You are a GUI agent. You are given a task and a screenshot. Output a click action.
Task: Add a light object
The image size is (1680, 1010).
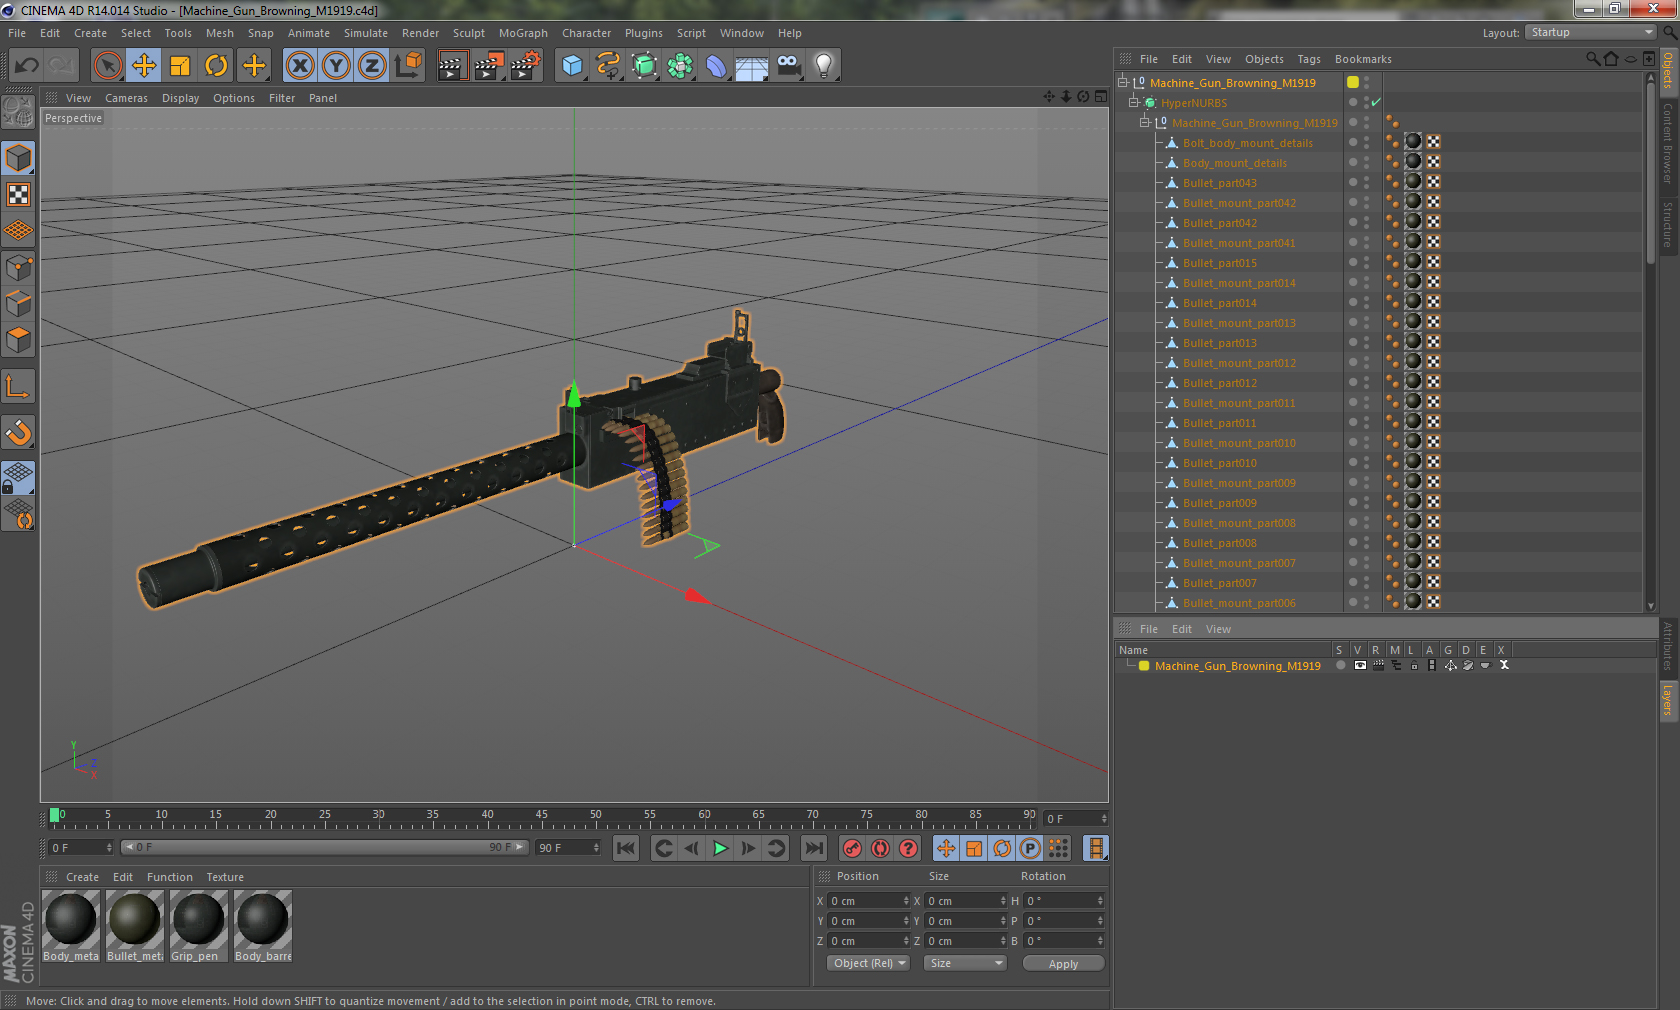point(824,66)
